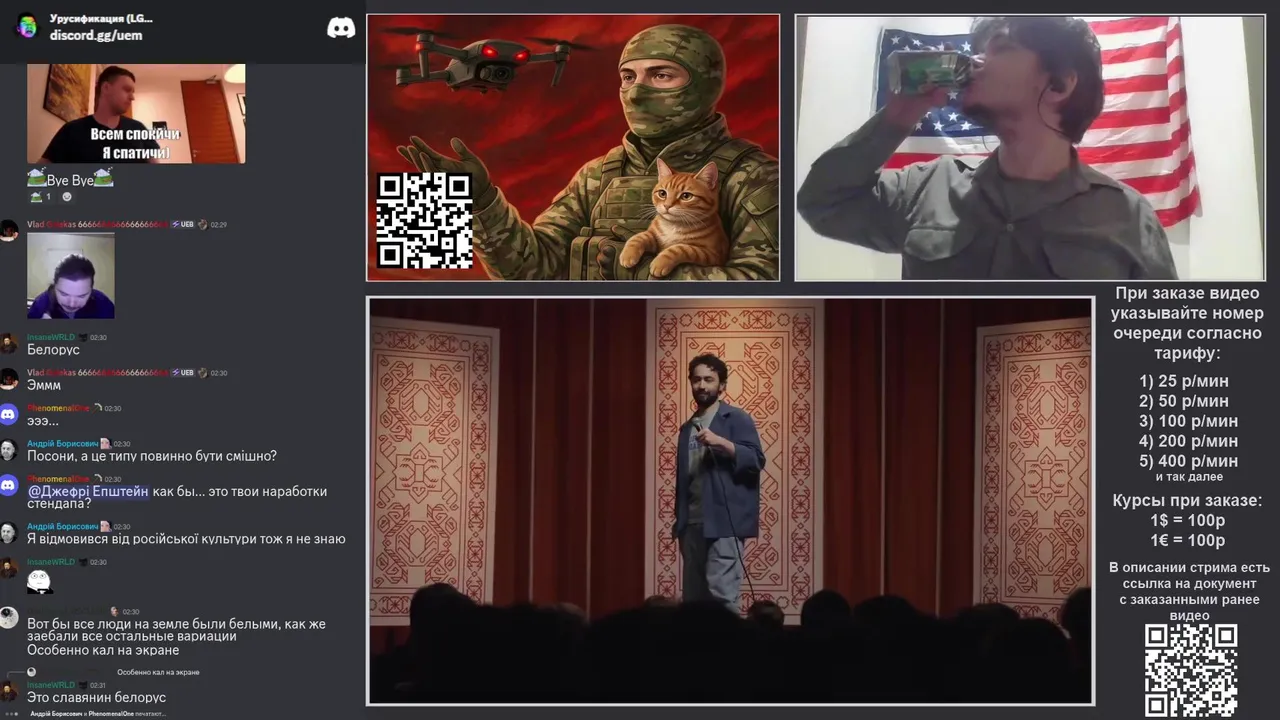Open the attached image of the man in purple
1280x720 pixels.
(70, 276)
